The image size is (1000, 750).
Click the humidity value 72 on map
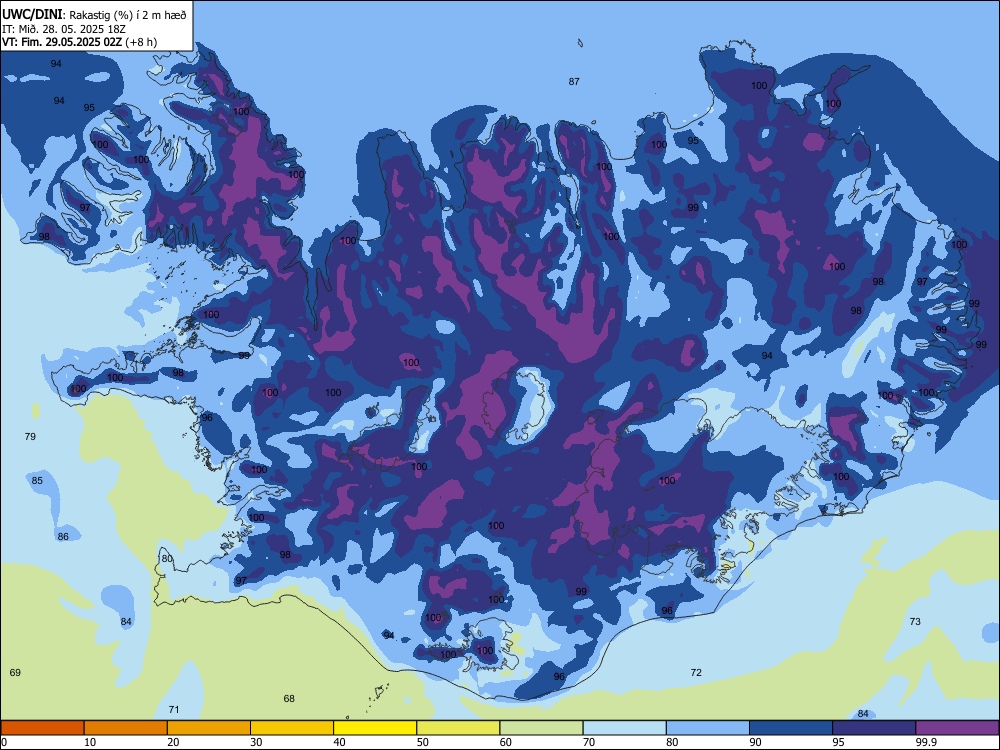pos(696,672)
